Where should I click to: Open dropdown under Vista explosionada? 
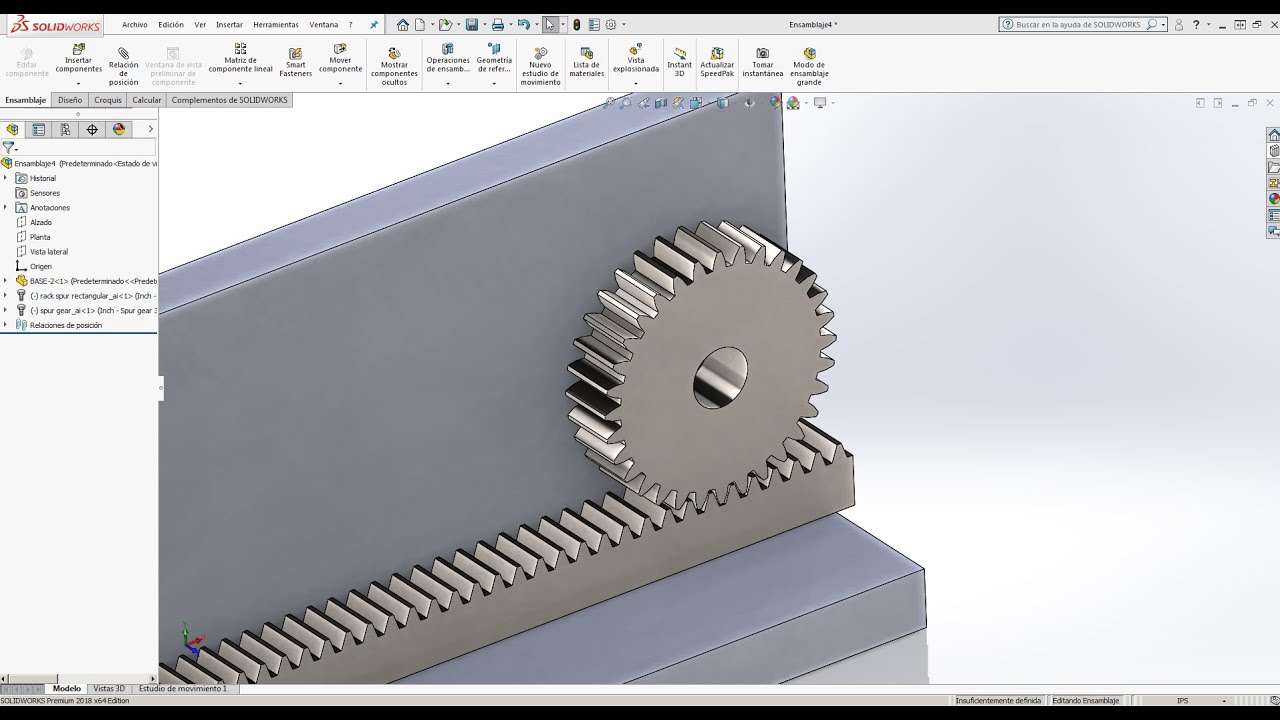(636, 83)
